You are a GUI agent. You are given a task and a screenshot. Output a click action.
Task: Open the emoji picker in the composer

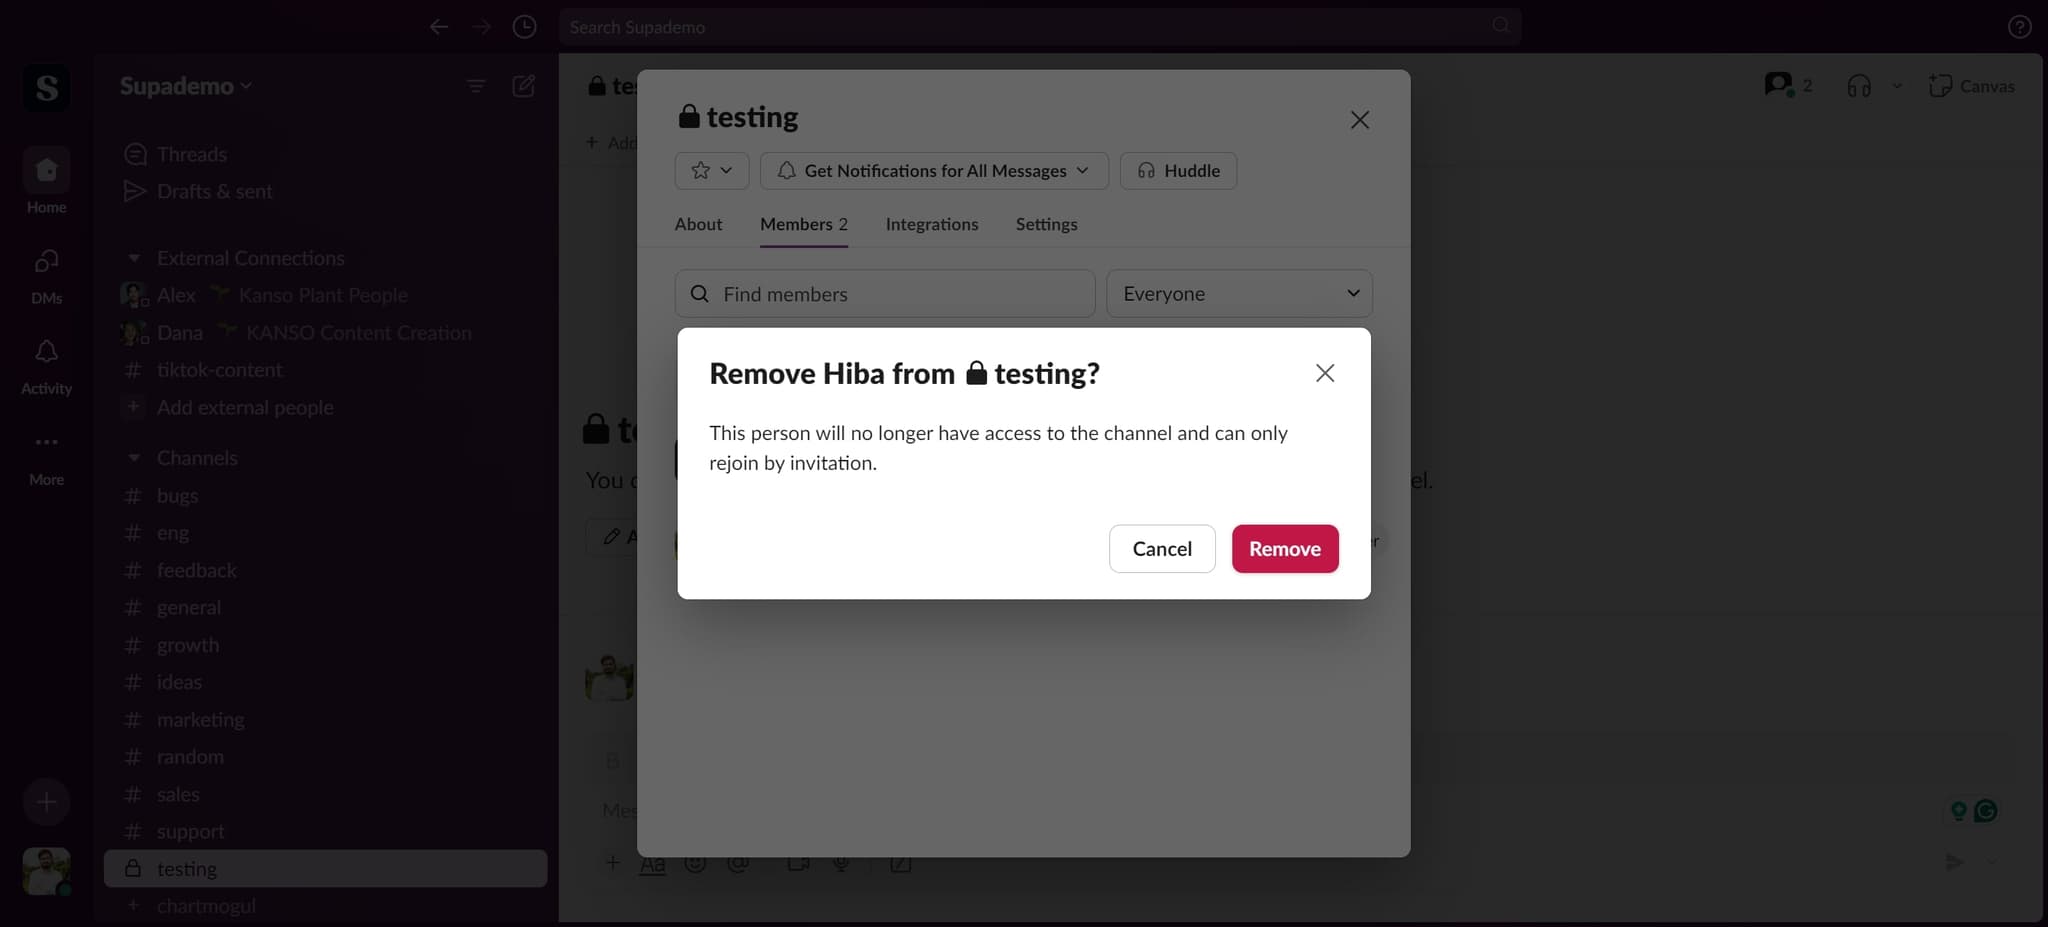pyautogui.click(x=697, y=864)
